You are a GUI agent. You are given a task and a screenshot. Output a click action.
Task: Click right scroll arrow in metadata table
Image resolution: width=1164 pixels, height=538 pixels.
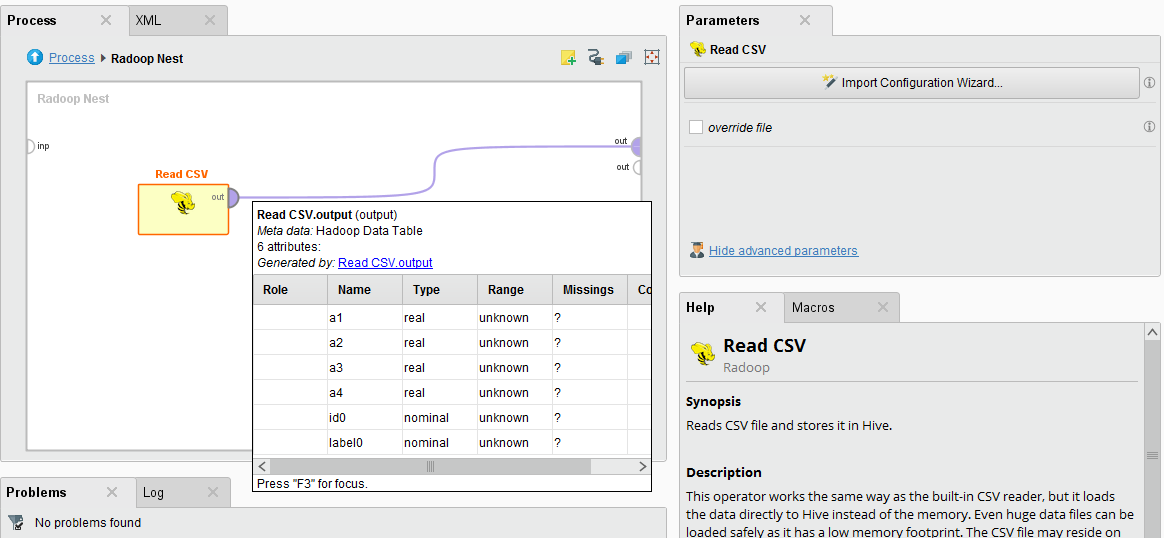coord(643,467)
